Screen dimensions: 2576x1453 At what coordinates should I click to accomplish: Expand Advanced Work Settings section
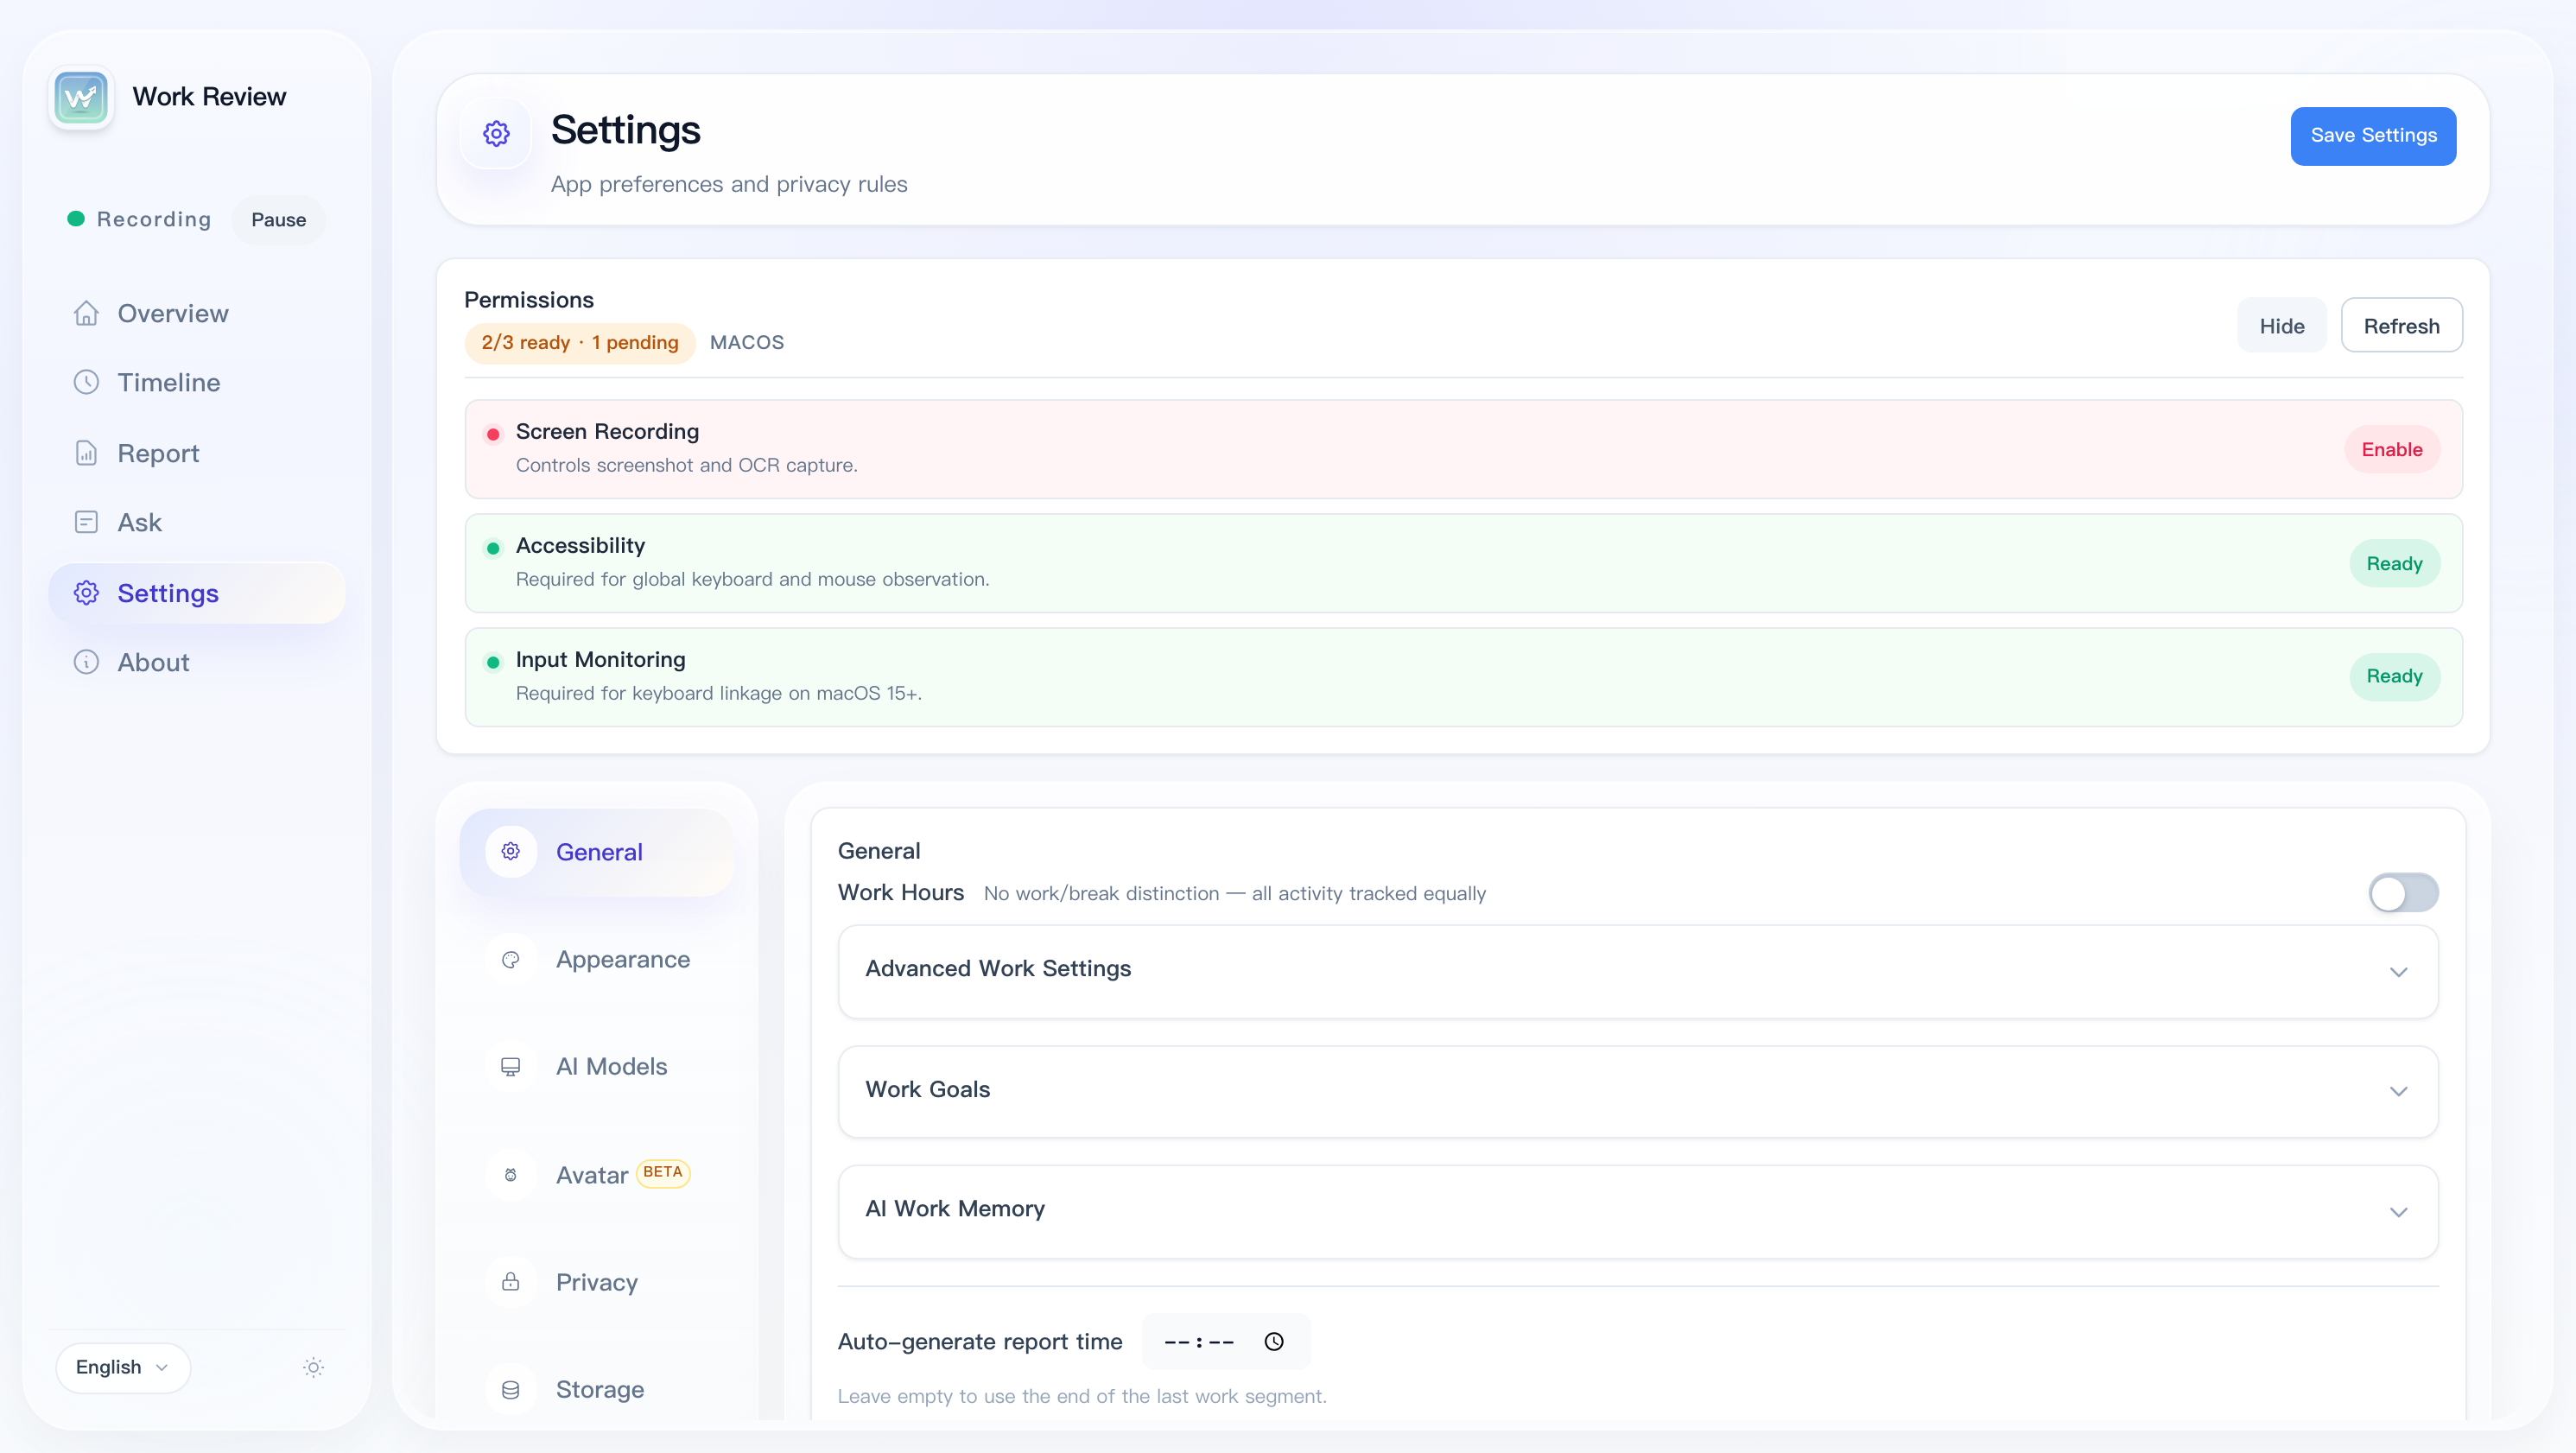(1638, 972)
